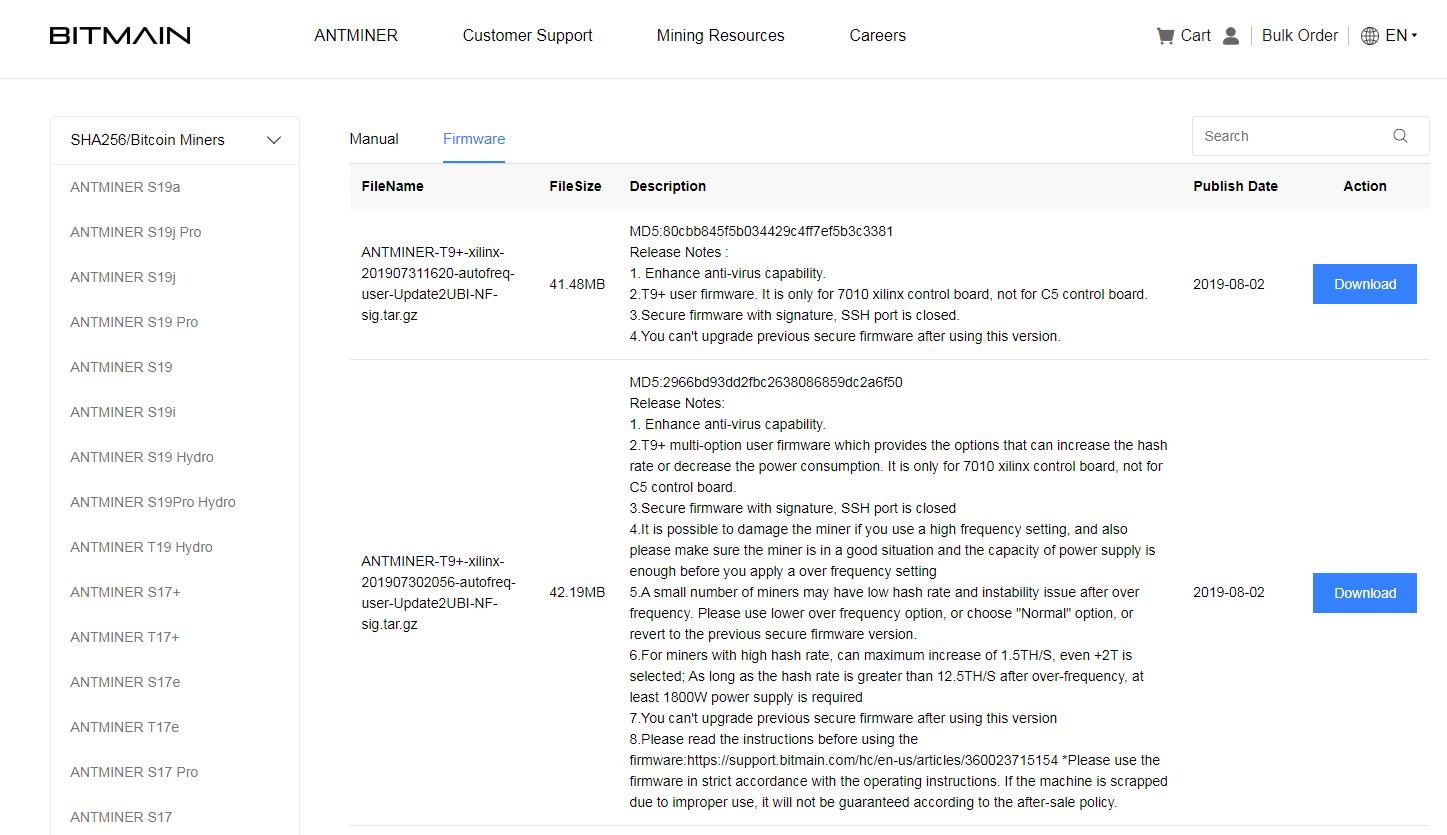The width and height of the screenshot is (1447, 835).
Task: Open the Careers menu
Action: [877, 35]
